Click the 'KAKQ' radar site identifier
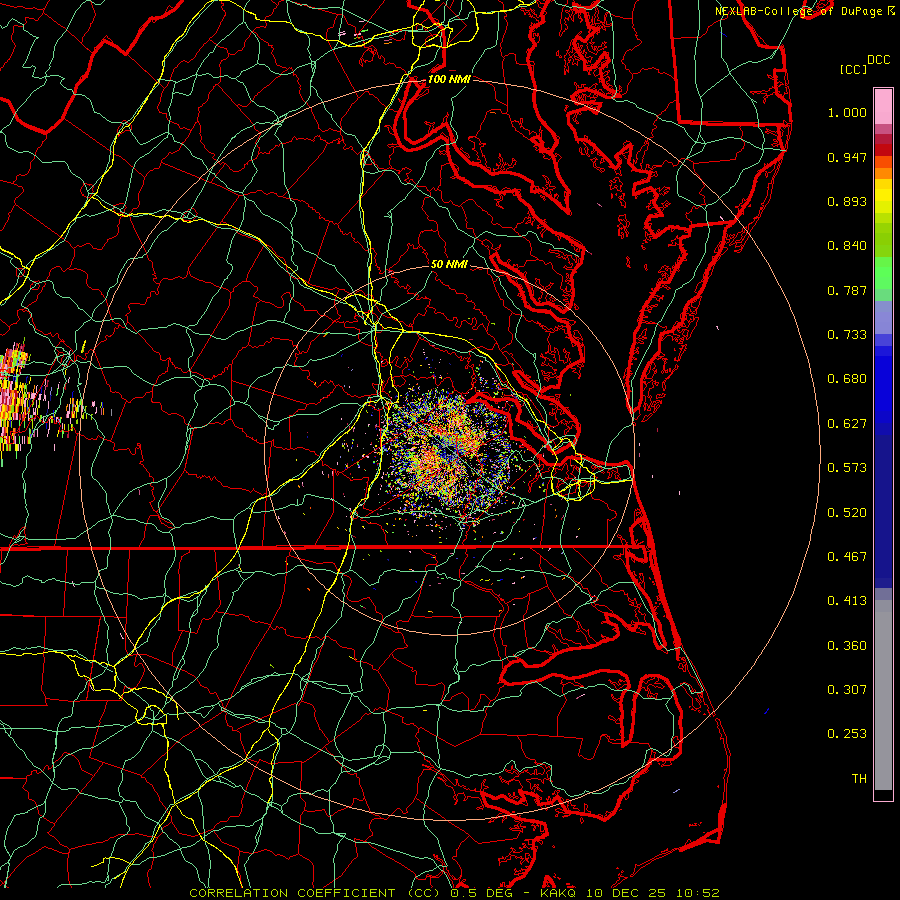The width and height of the screenshot is (900, 900). tap(560, 893)
